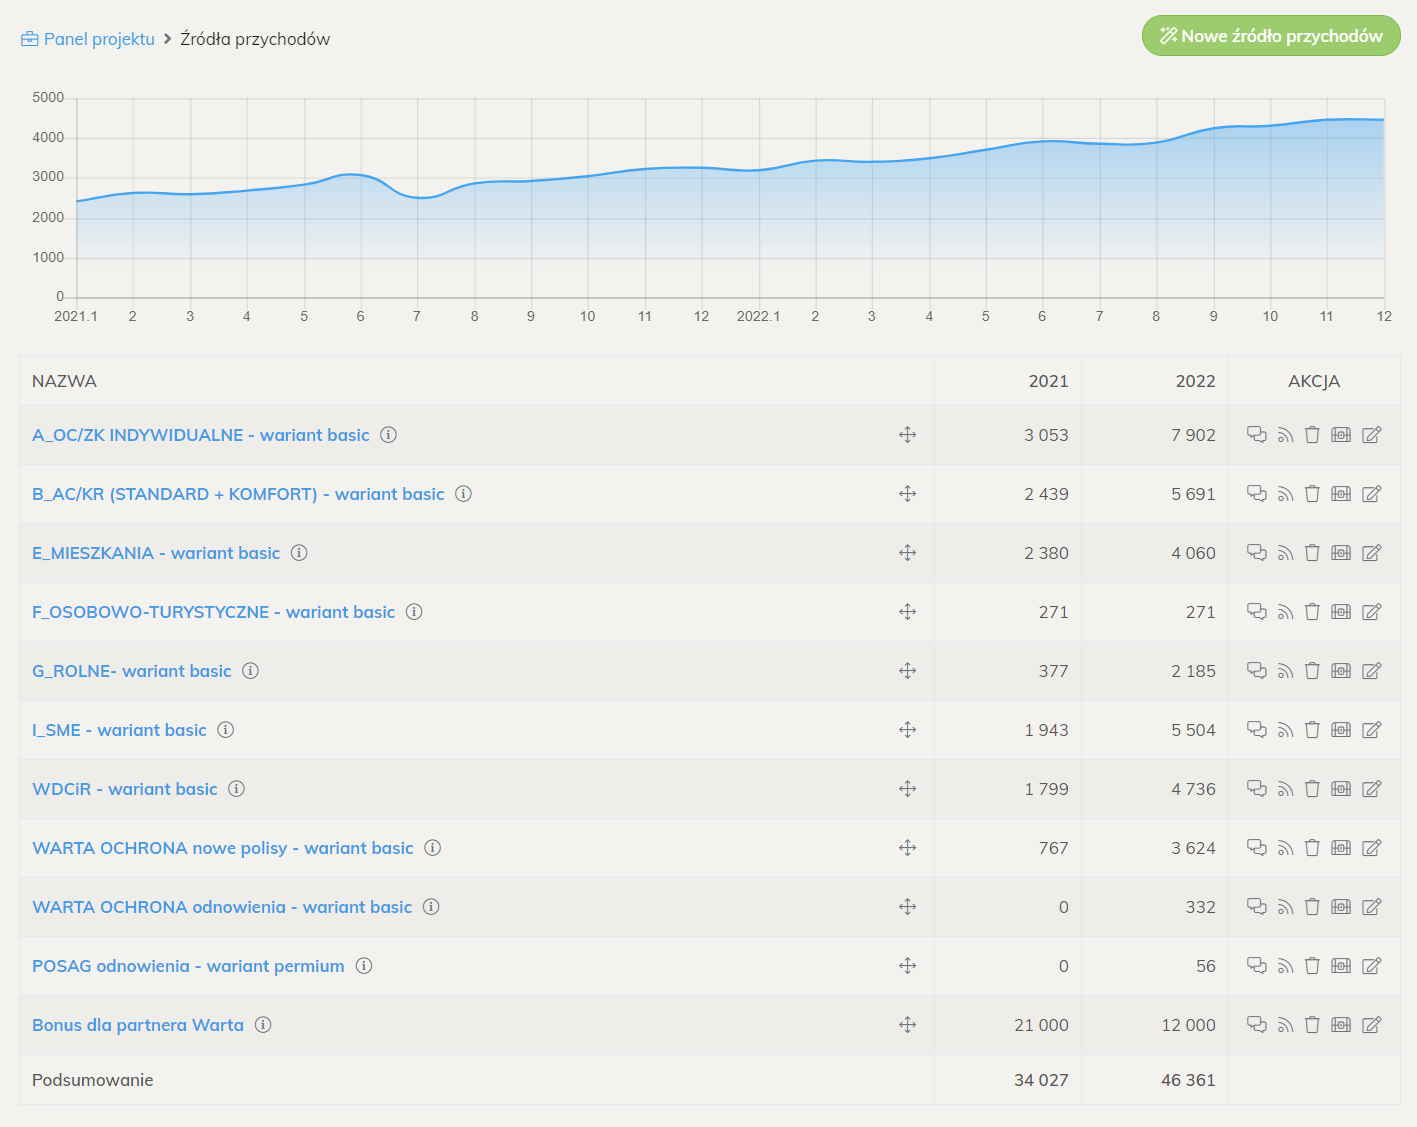
Task: Open E_MIESZKANIA - wariant basic link
Action: pyautogui.click(x=156, y=553)
